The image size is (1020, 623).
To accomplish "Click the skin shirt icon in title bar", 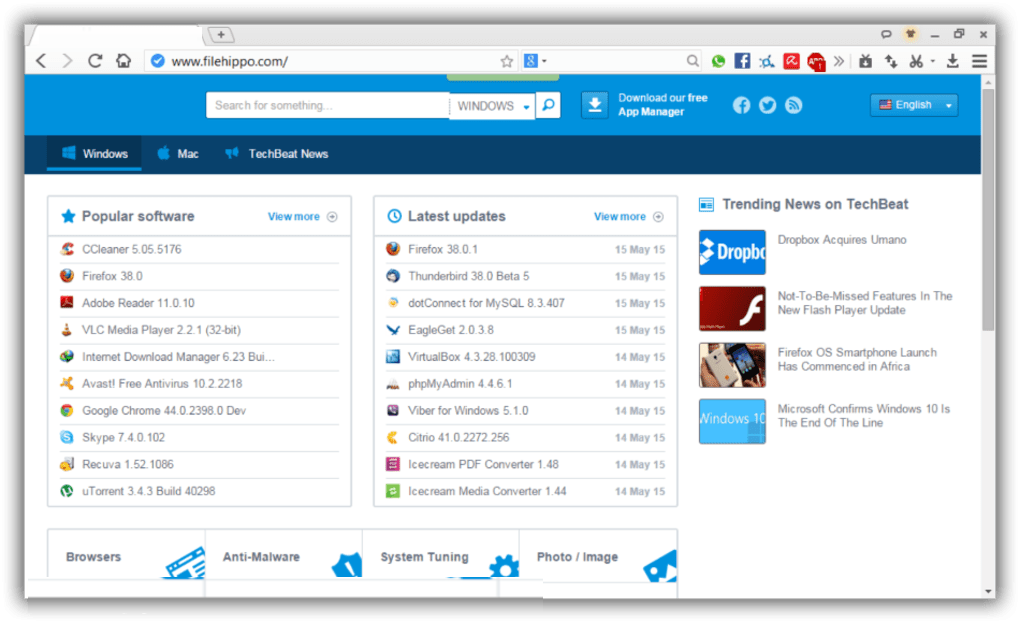I will click(910, 33).
